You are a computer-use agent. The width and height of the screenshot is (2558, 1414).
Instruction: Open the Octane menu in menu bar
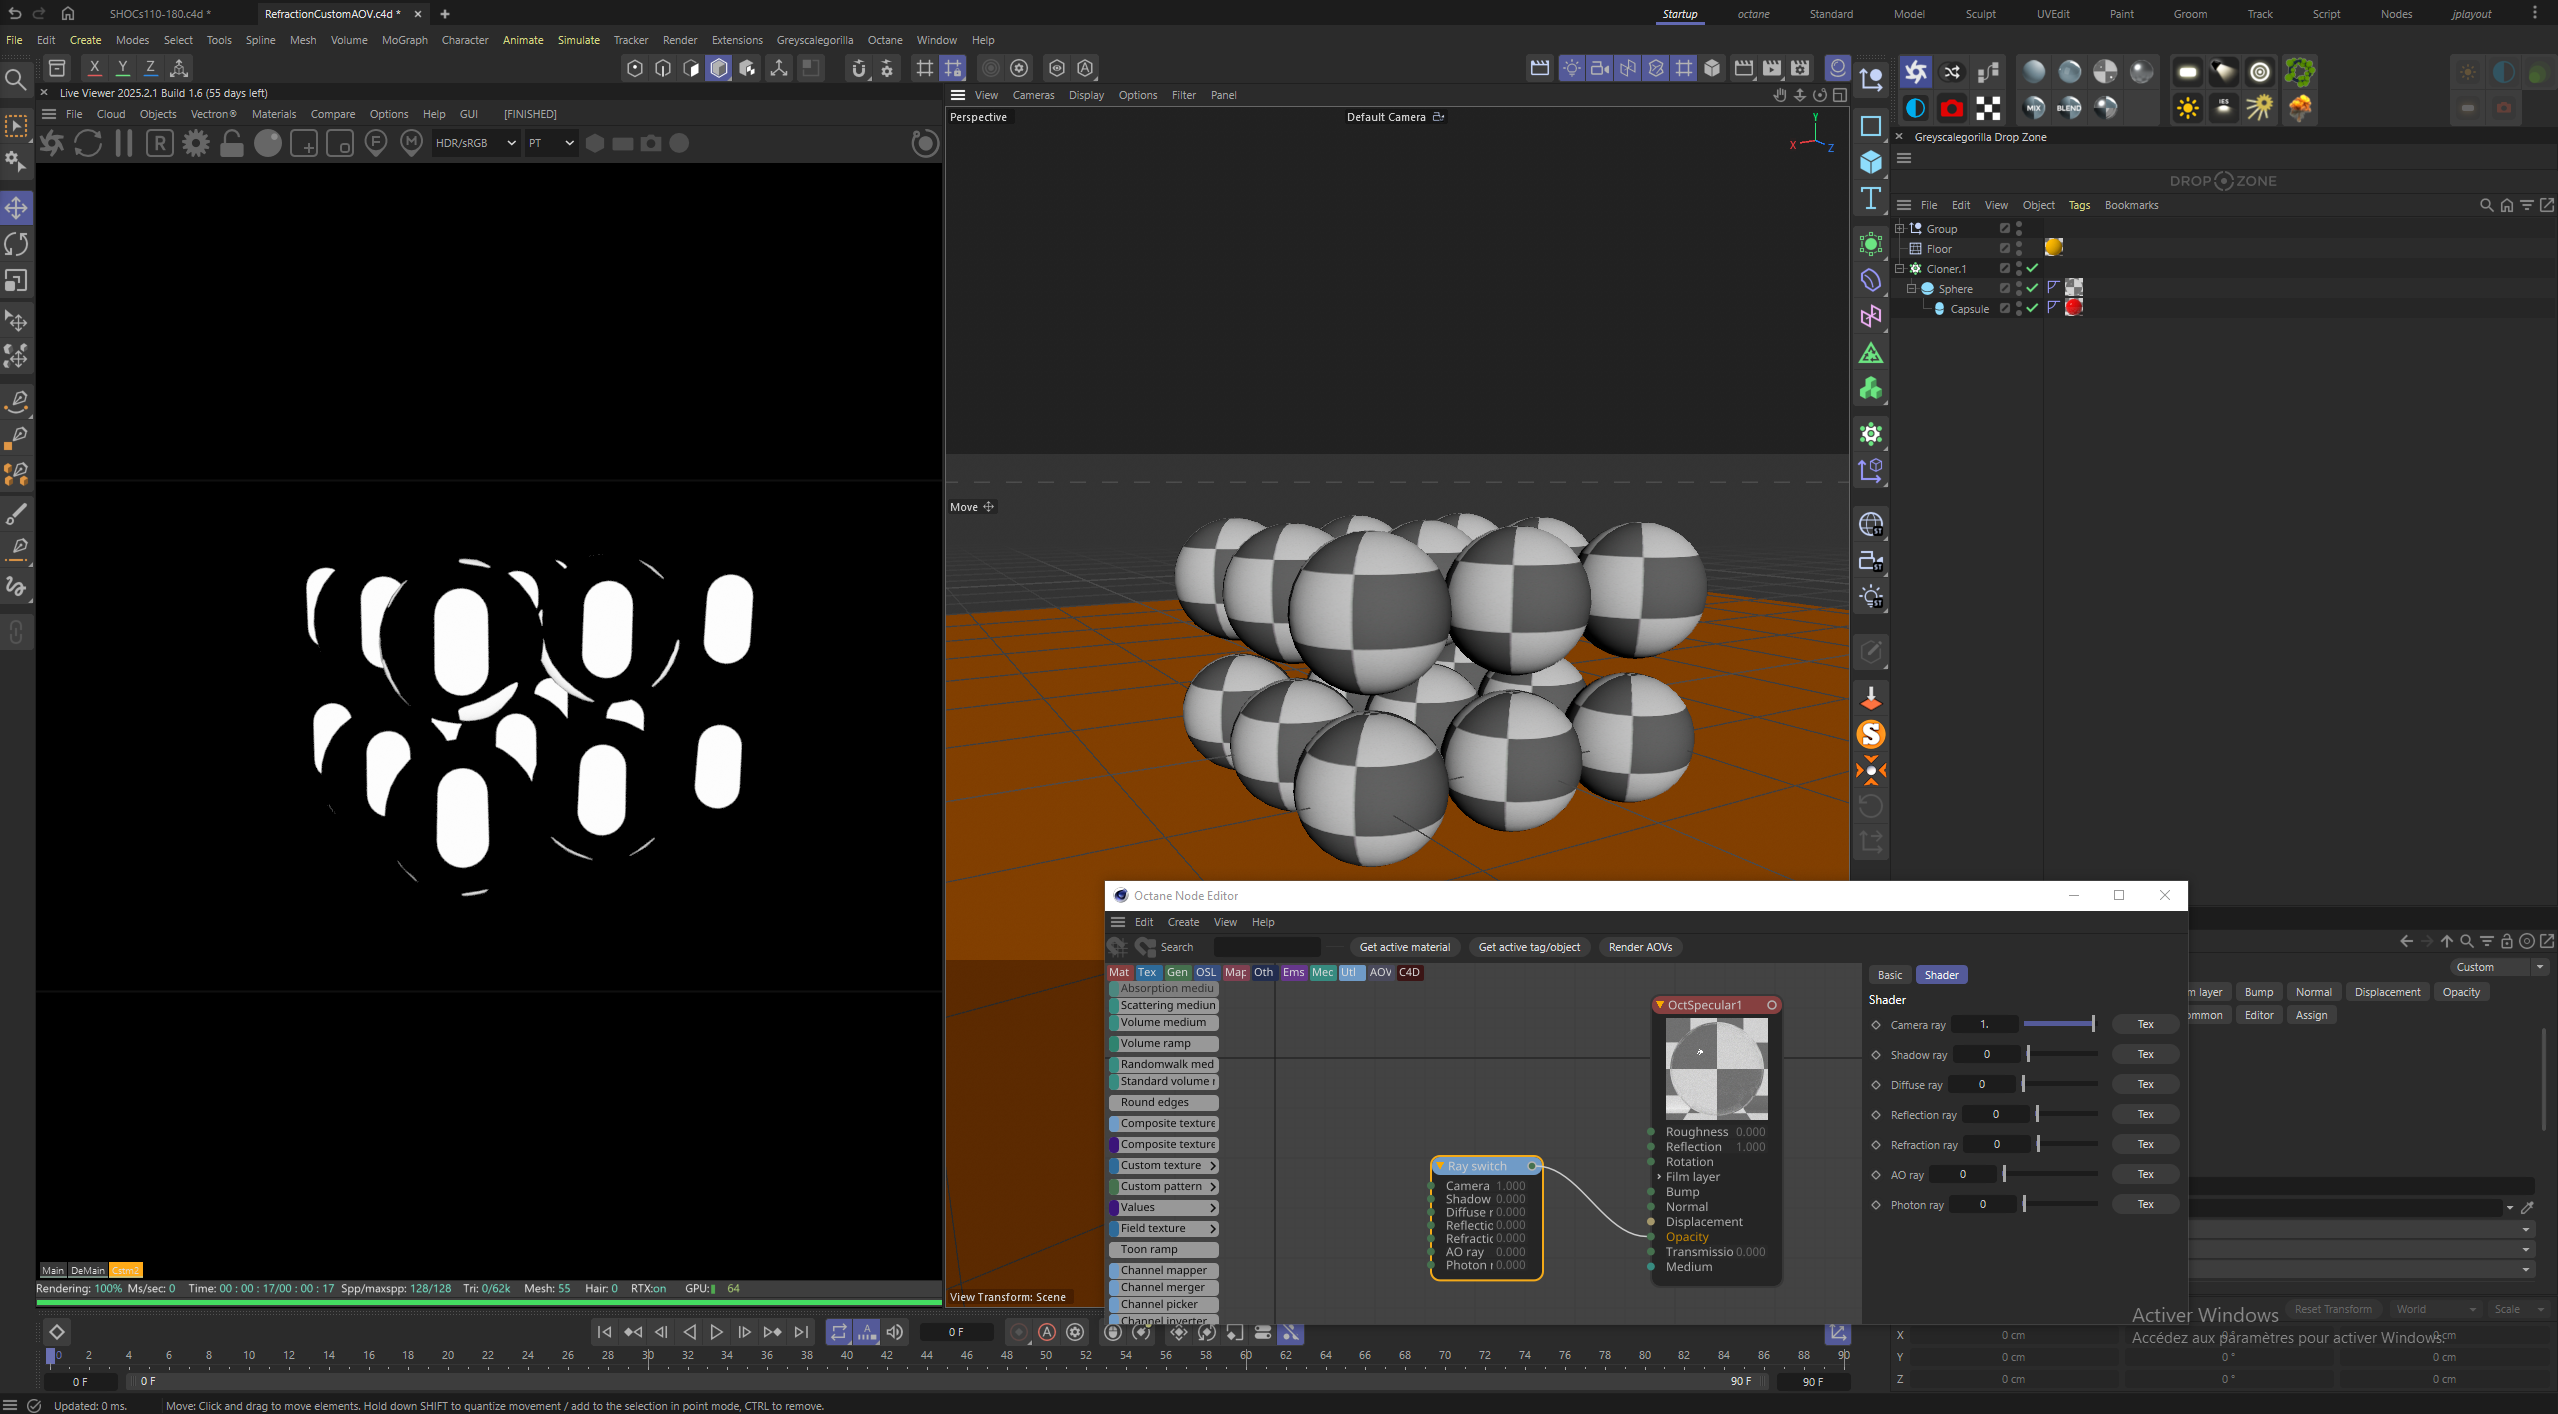884,40
